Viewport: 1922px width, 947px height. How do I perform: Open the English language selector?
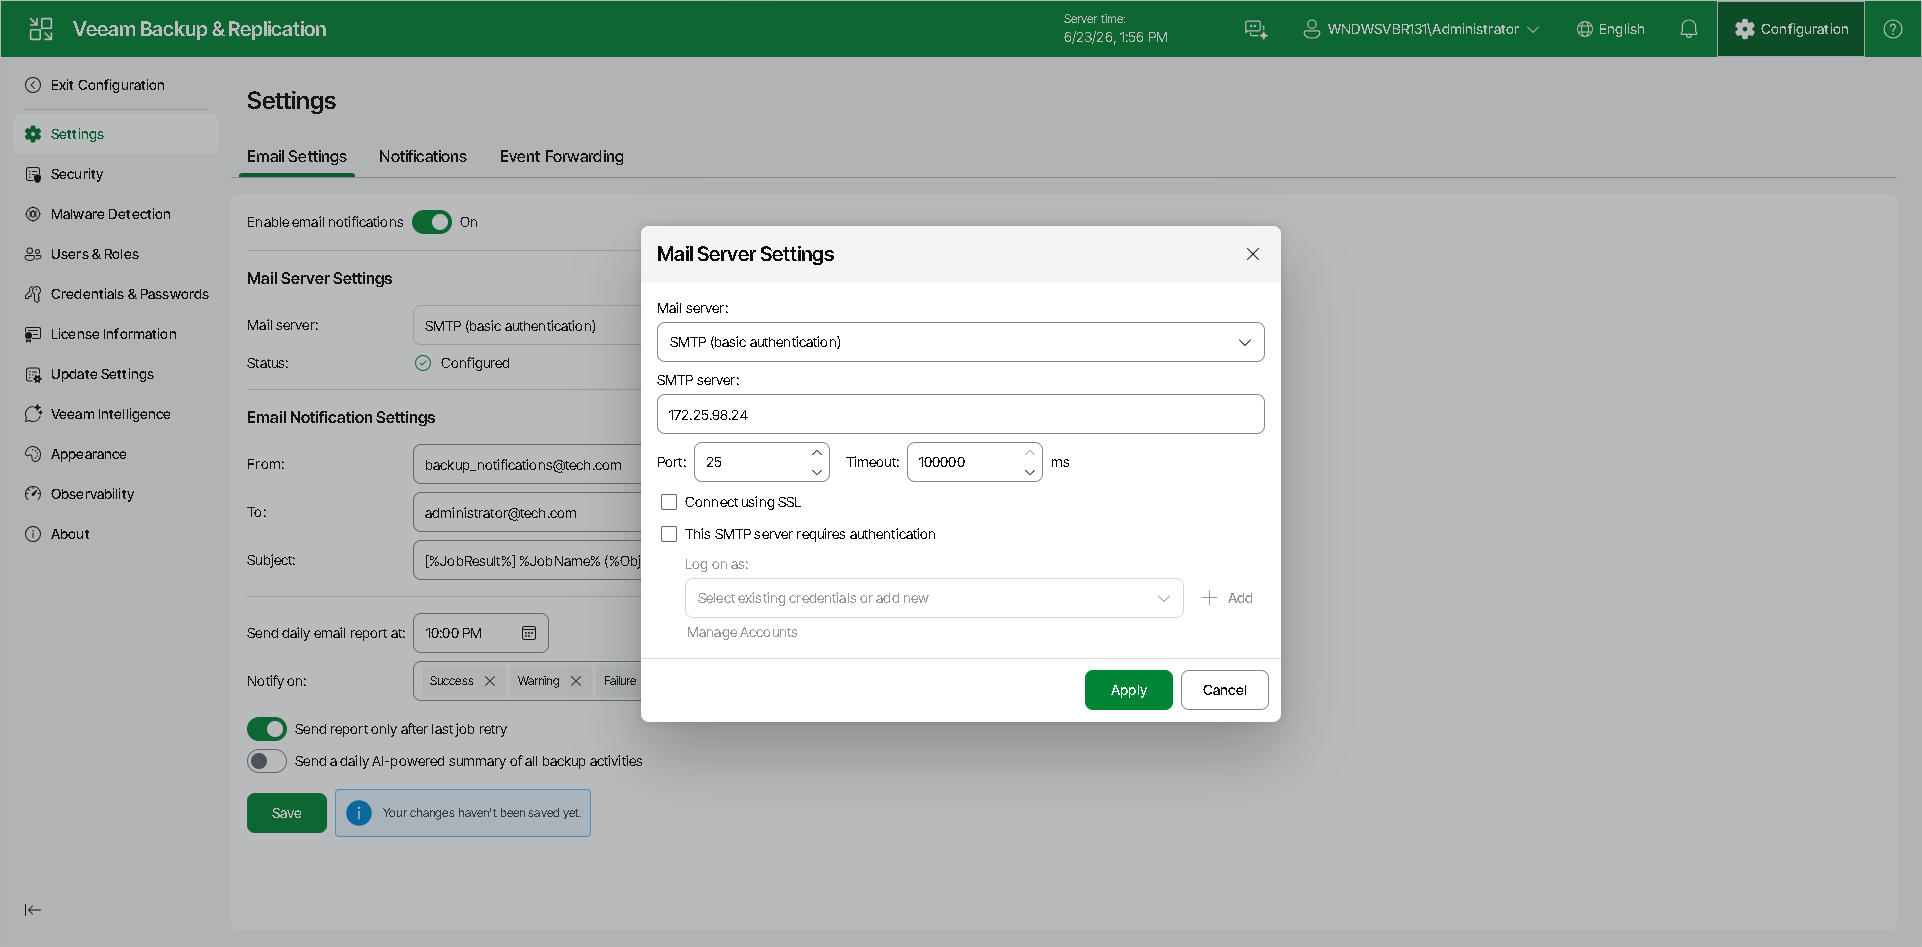click(x=1611, y=29)
